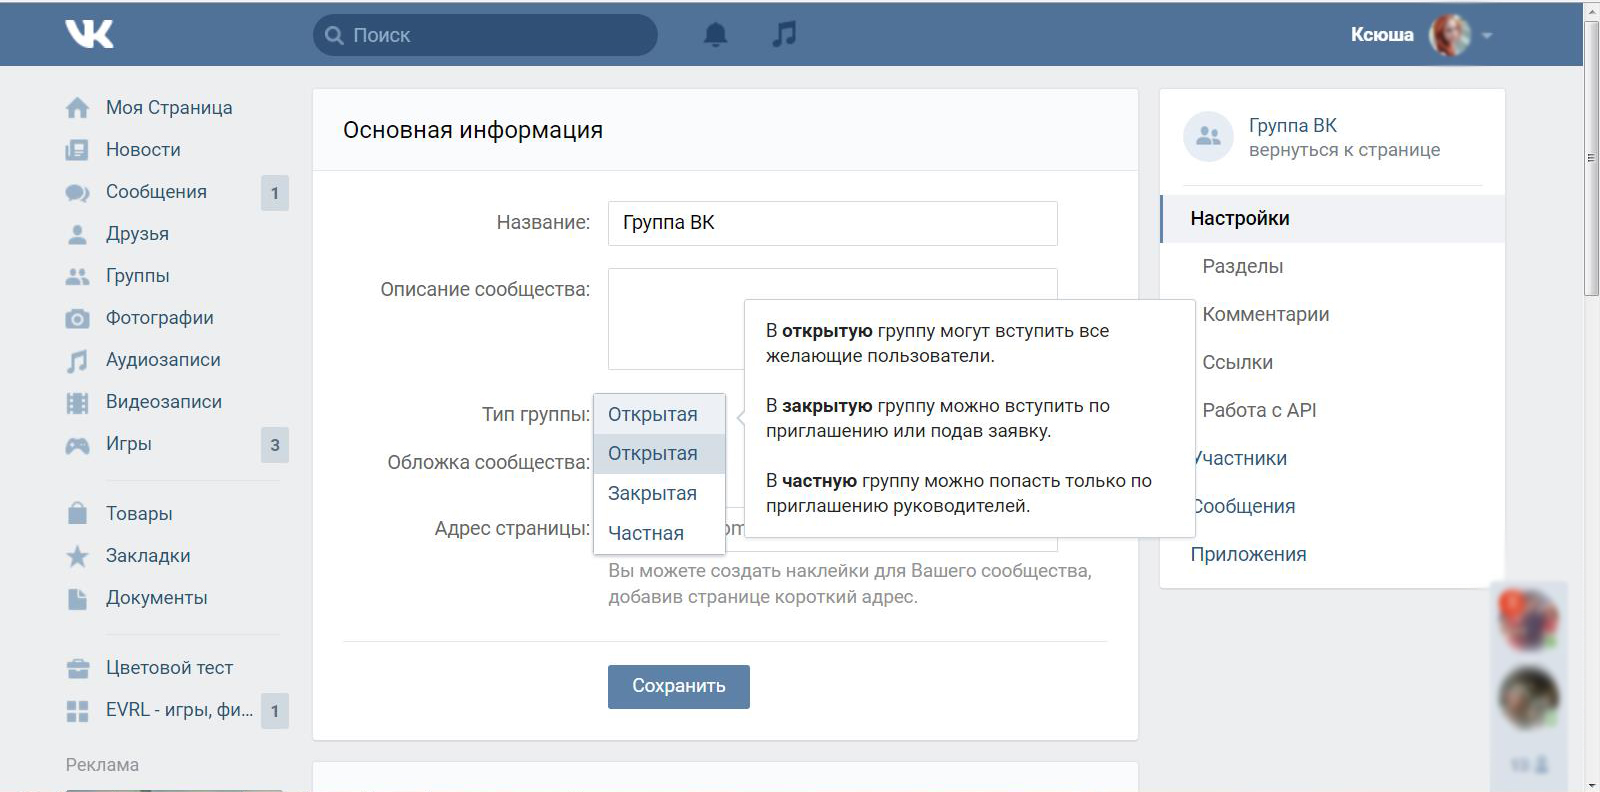
Task: Click the star icon beside Закладки
Action: click(x=77, y=556)
